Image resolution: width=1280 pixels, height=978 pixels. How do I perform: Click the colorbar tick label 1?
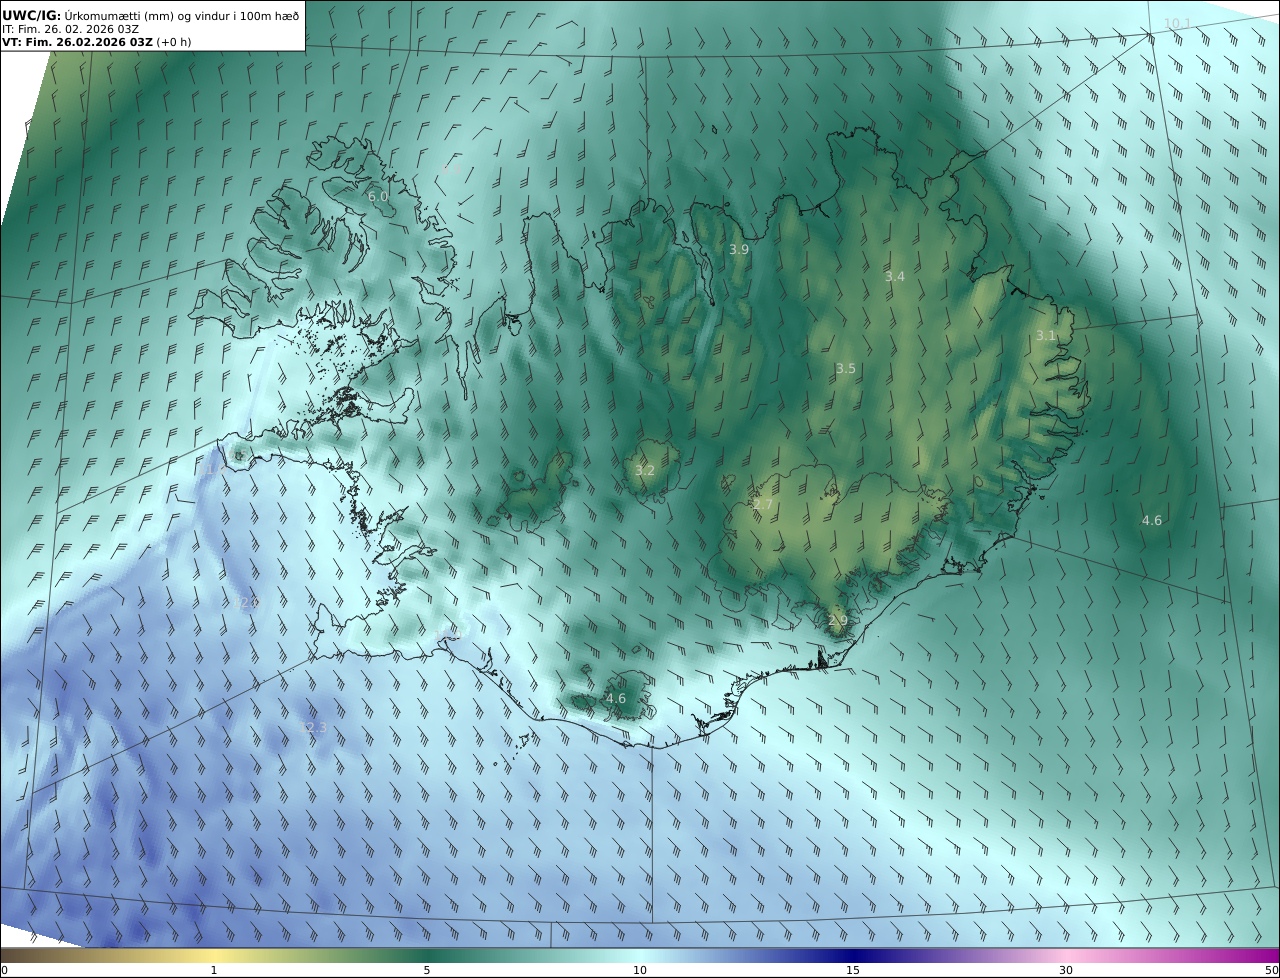coord(214,970)
